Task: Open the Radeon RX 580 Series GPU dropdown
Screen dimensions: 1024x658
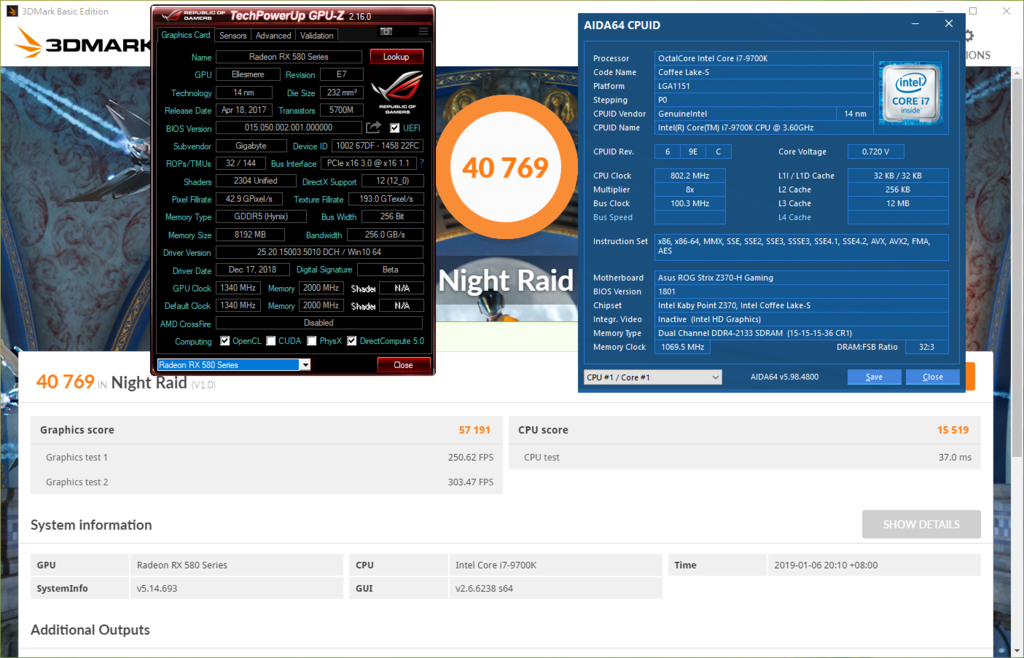Action: [x=234, y=365]
